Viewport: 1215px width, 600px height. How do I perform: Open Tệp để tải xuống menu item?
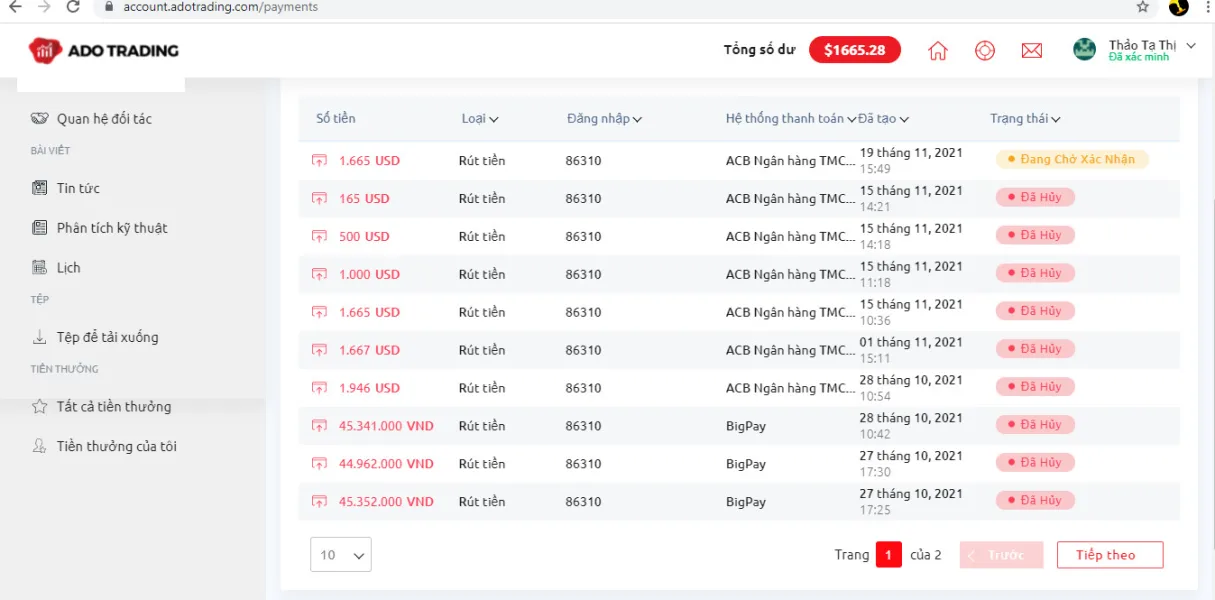tap(107, 337)
